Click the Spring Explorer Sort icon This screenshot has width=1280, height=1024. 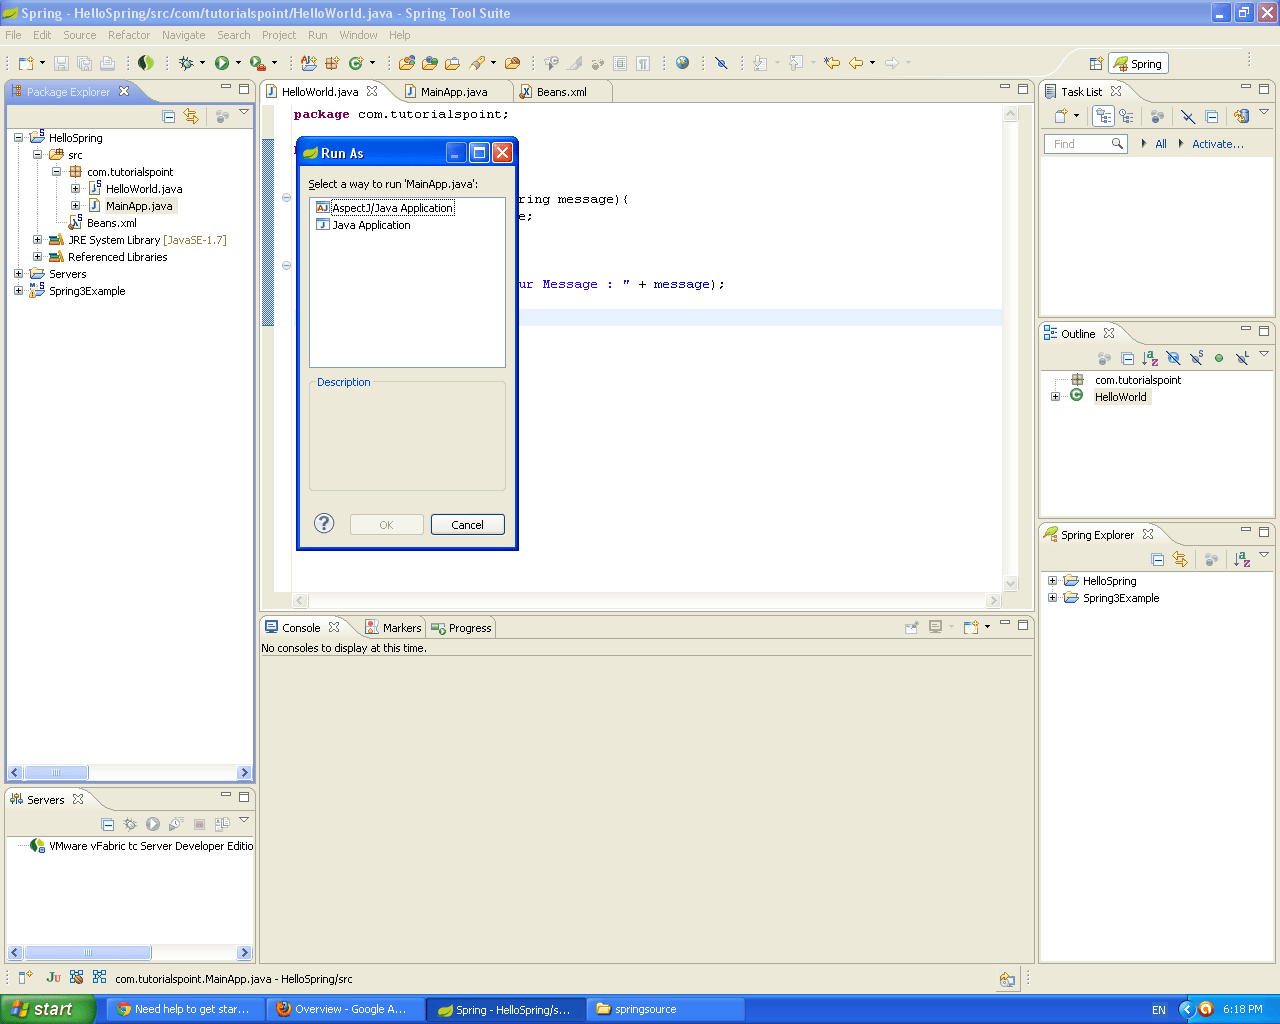point(1242,560)
